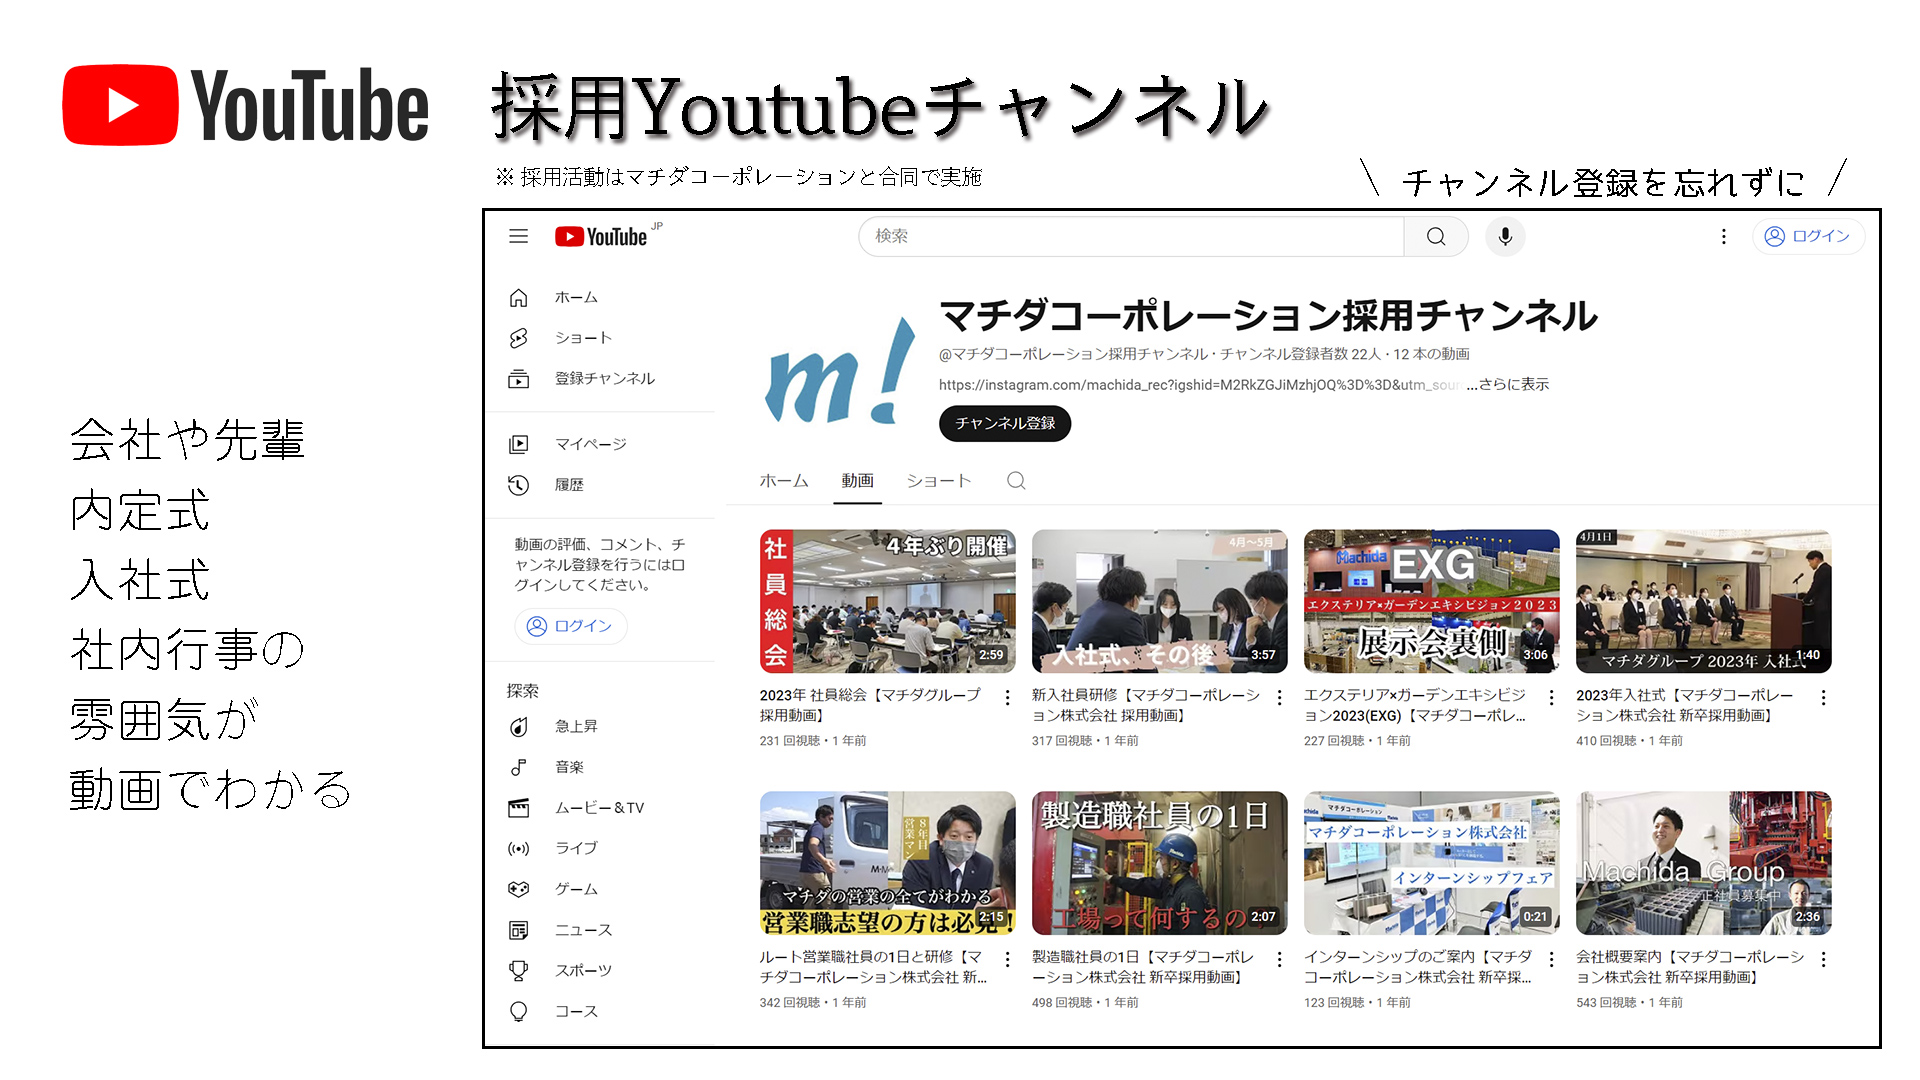Screen dimensions: 1920x1080
Task: Play the 入社式、その後 3:57 thumbnail
Action: pyautogui.click(x=1160, y=601)
